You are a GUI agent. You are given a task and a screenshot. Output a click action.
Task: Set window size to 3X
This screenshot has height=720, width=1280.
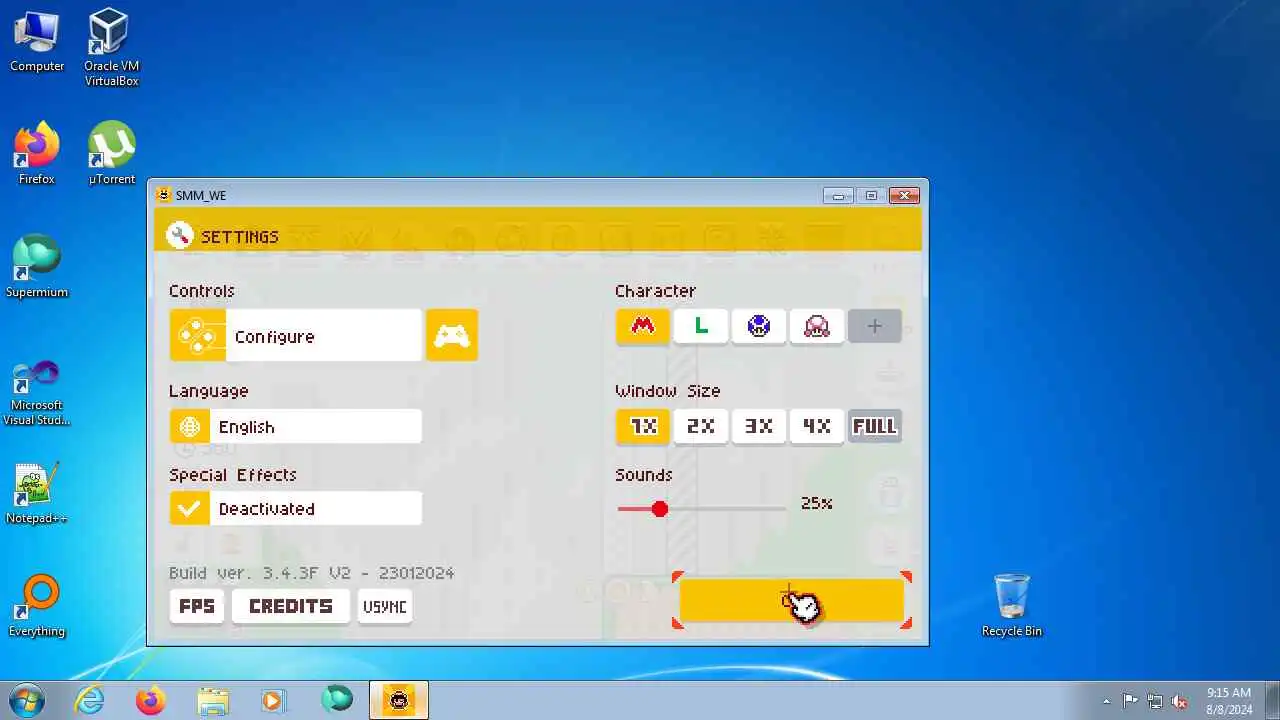(x=758, y=426)
